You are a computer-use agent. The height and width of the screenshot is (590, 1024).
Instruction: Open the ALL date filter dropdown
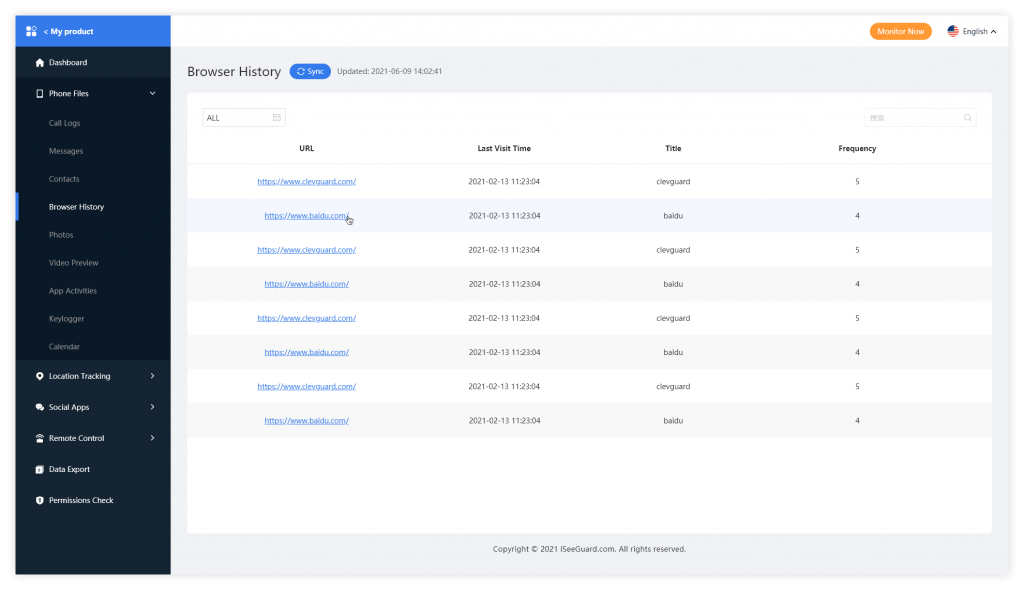244,118
